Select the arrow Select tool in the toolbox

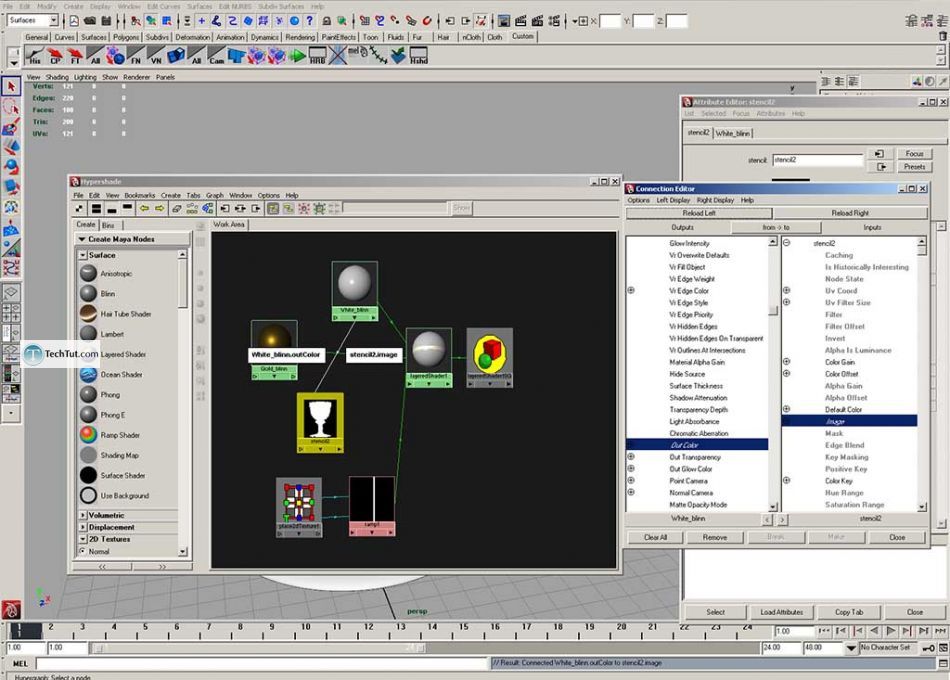(x=11, y=87)
